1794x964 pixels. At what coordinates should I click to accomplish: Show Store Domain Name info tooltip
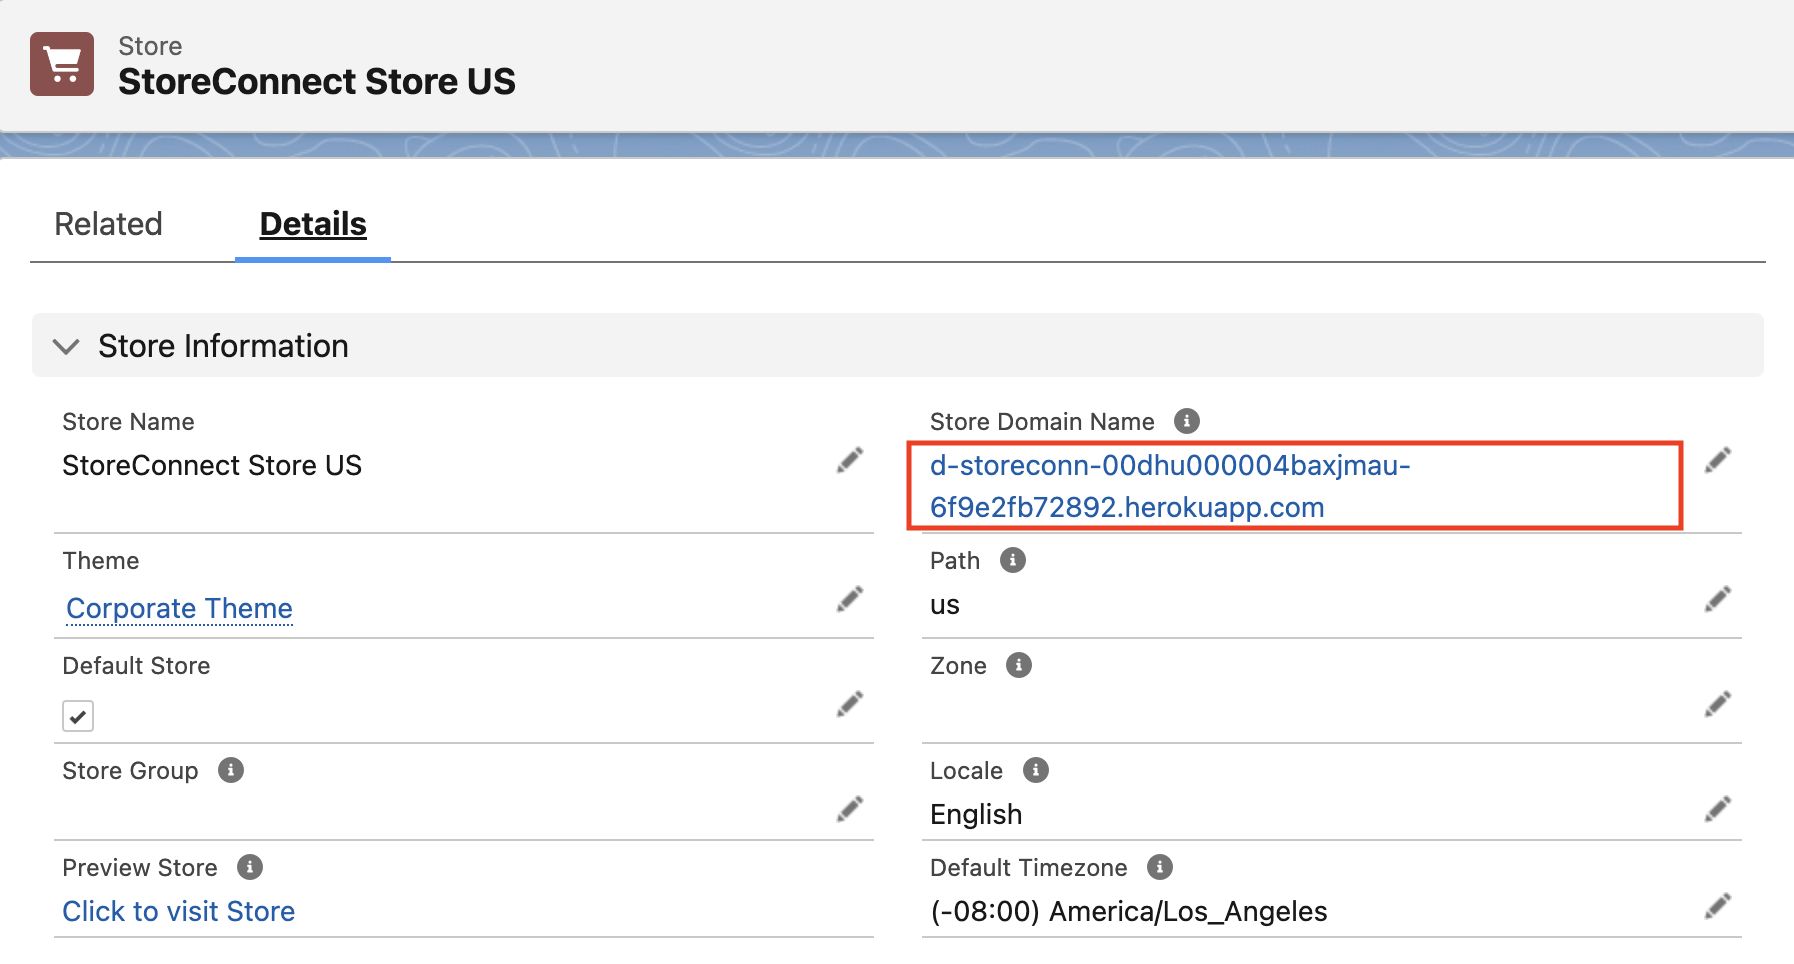(1187, 421)
